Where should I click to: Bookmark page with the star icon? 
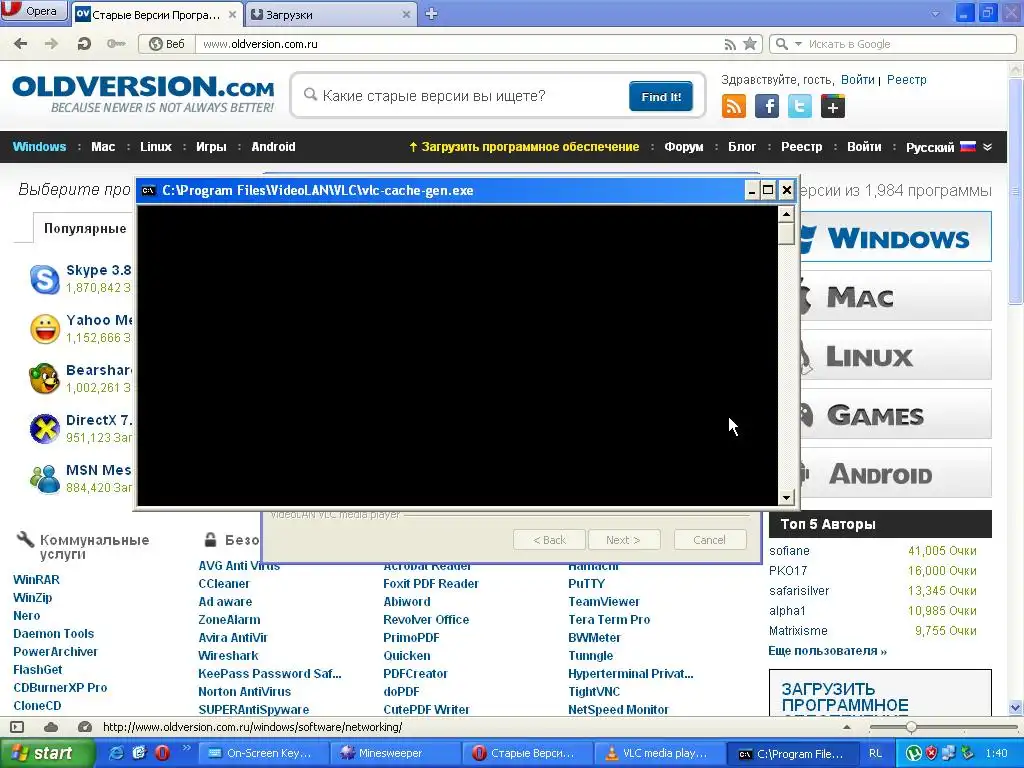750,44
